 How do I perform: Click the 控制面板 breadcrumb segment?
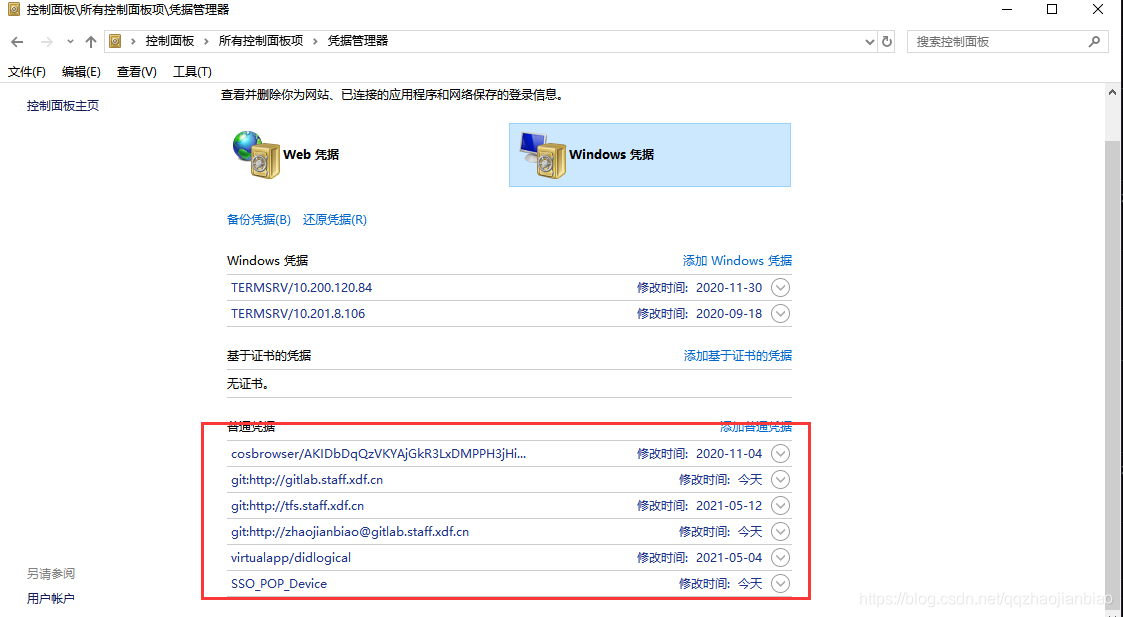click(170, 41)
